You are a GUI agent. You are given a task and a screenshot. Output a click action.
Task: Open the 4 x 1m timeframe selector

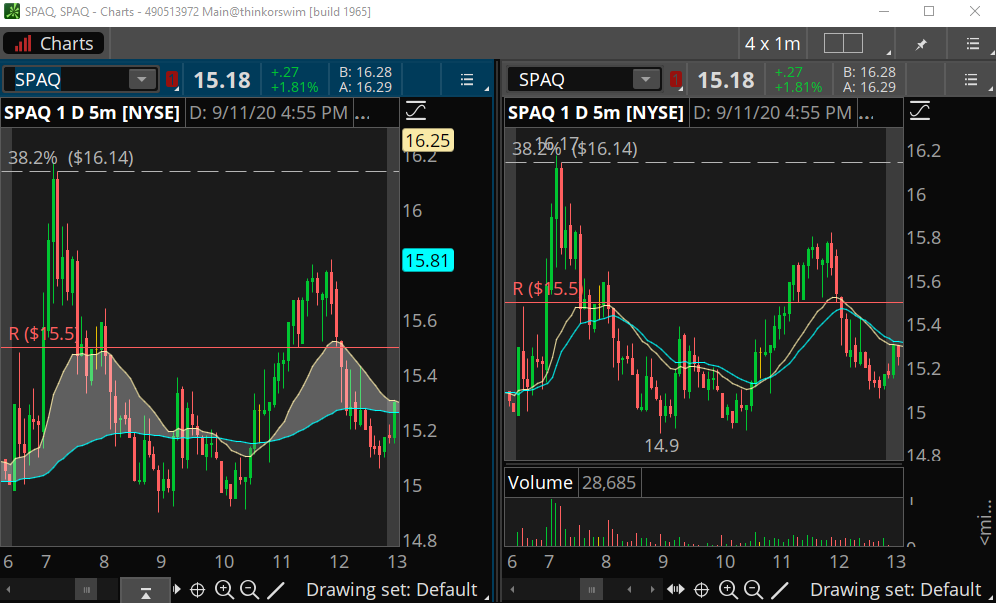pos(772,43)
